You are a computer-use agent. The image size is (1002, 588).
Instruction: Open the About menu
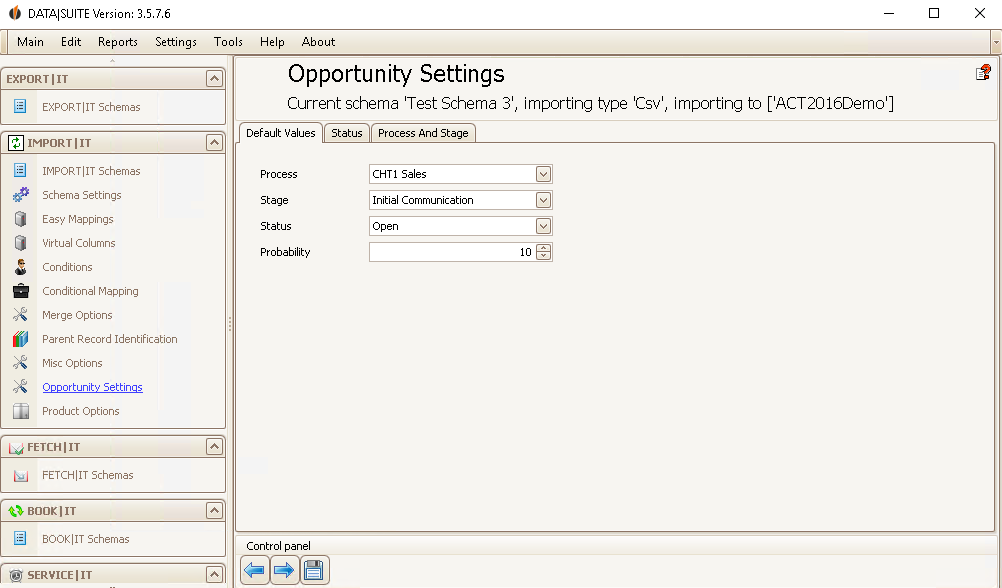click(x=318, y=42)
